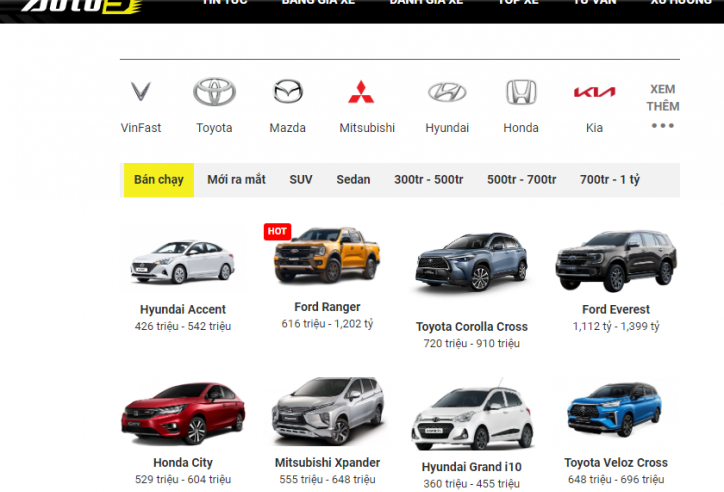
Task: Click the price text 616 triệu - 1,202 tỷ
Action: (327, 324)
